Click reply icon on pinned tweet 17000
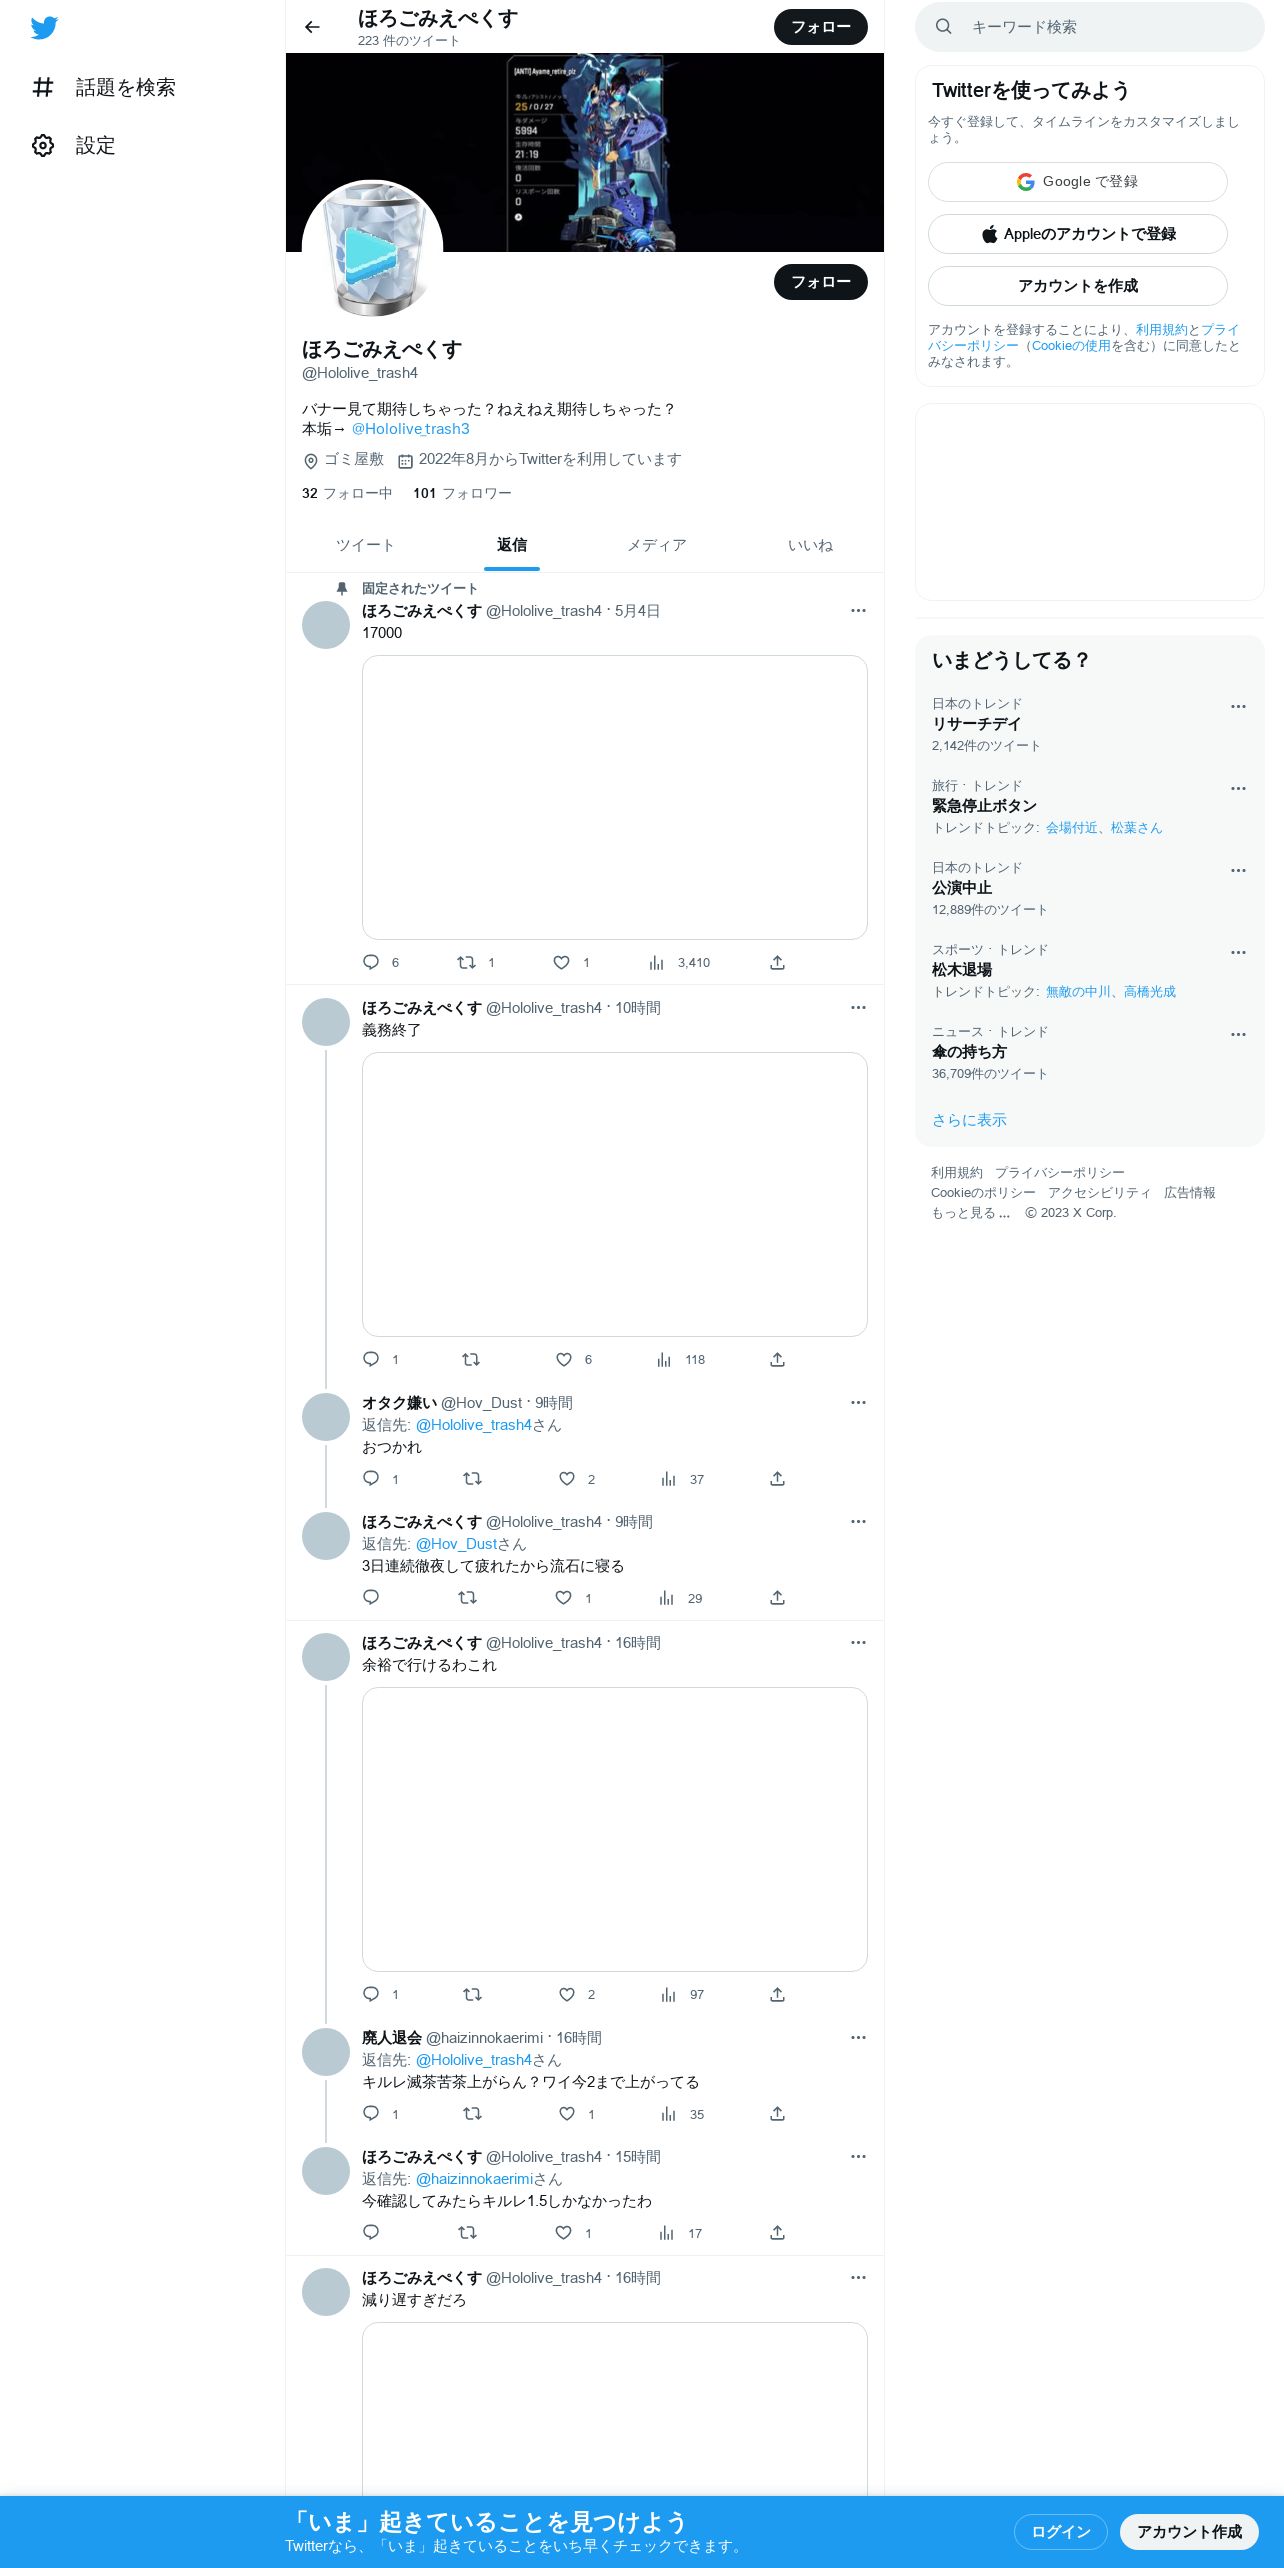The width and height of the screenshot is (1284, 2568). point(371,962)
